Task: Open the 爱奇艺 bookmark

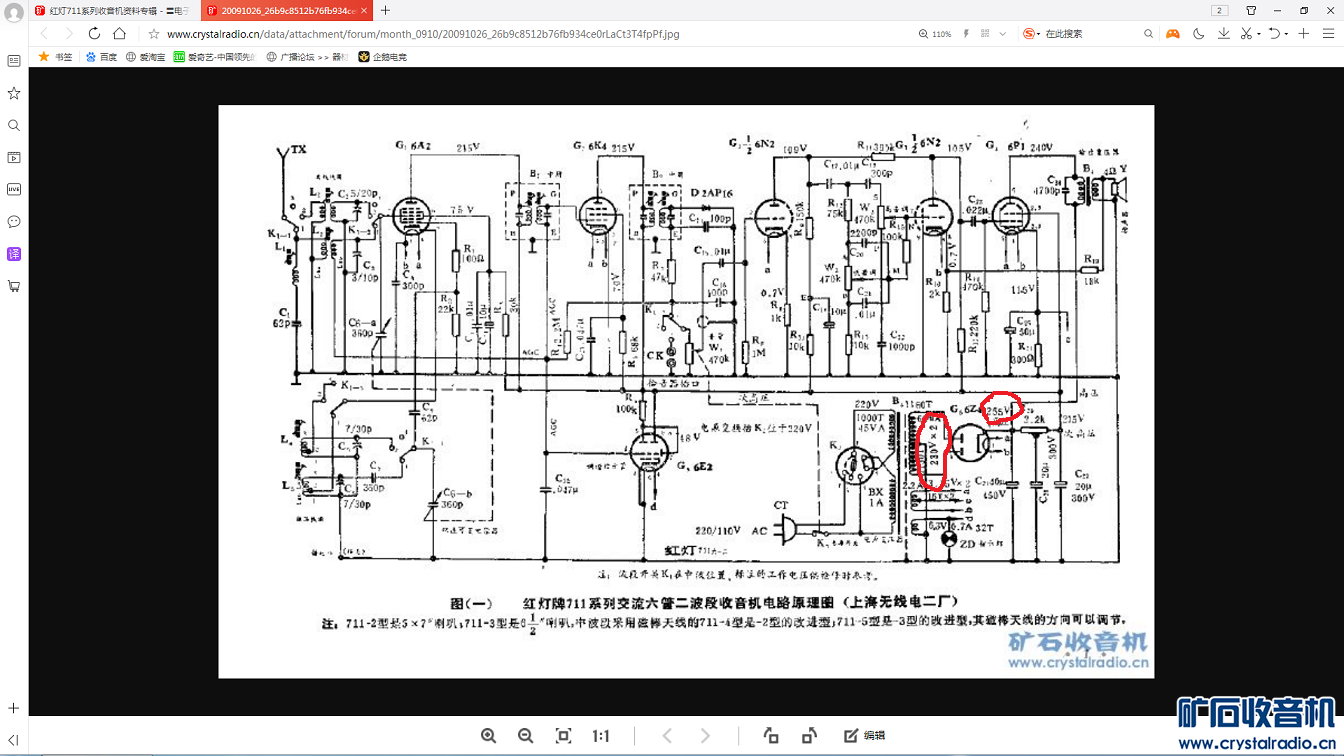Action: pyautogui.click(x=214, y=57)
